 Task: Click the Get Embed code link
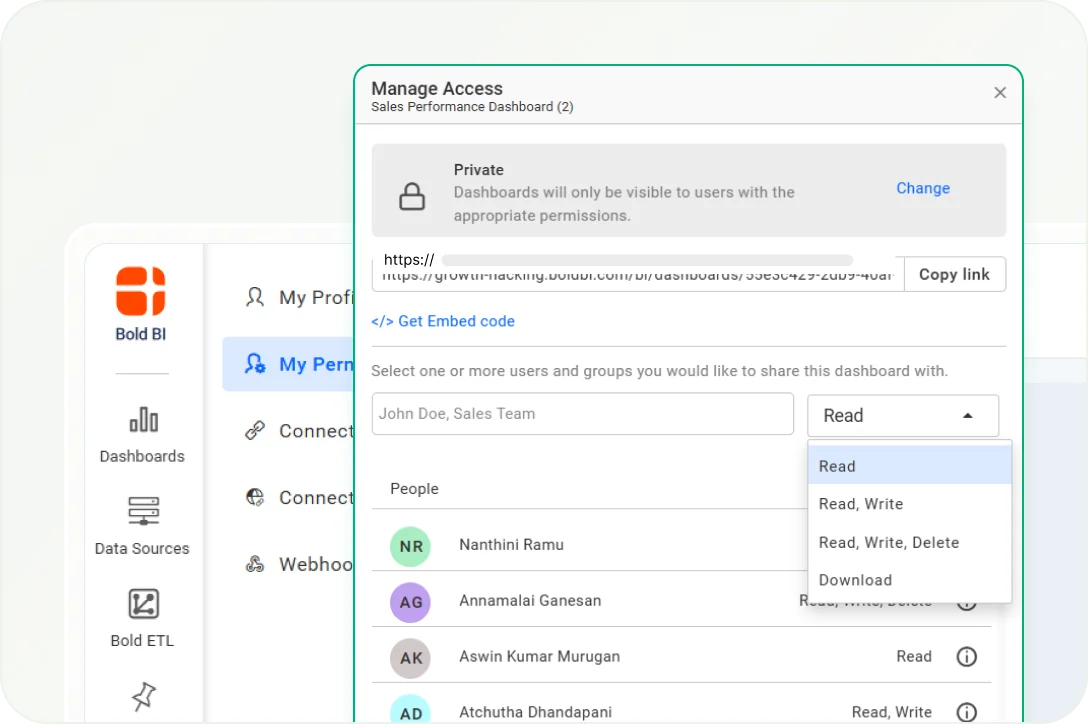pyautogui.click(x=443, y=321)
